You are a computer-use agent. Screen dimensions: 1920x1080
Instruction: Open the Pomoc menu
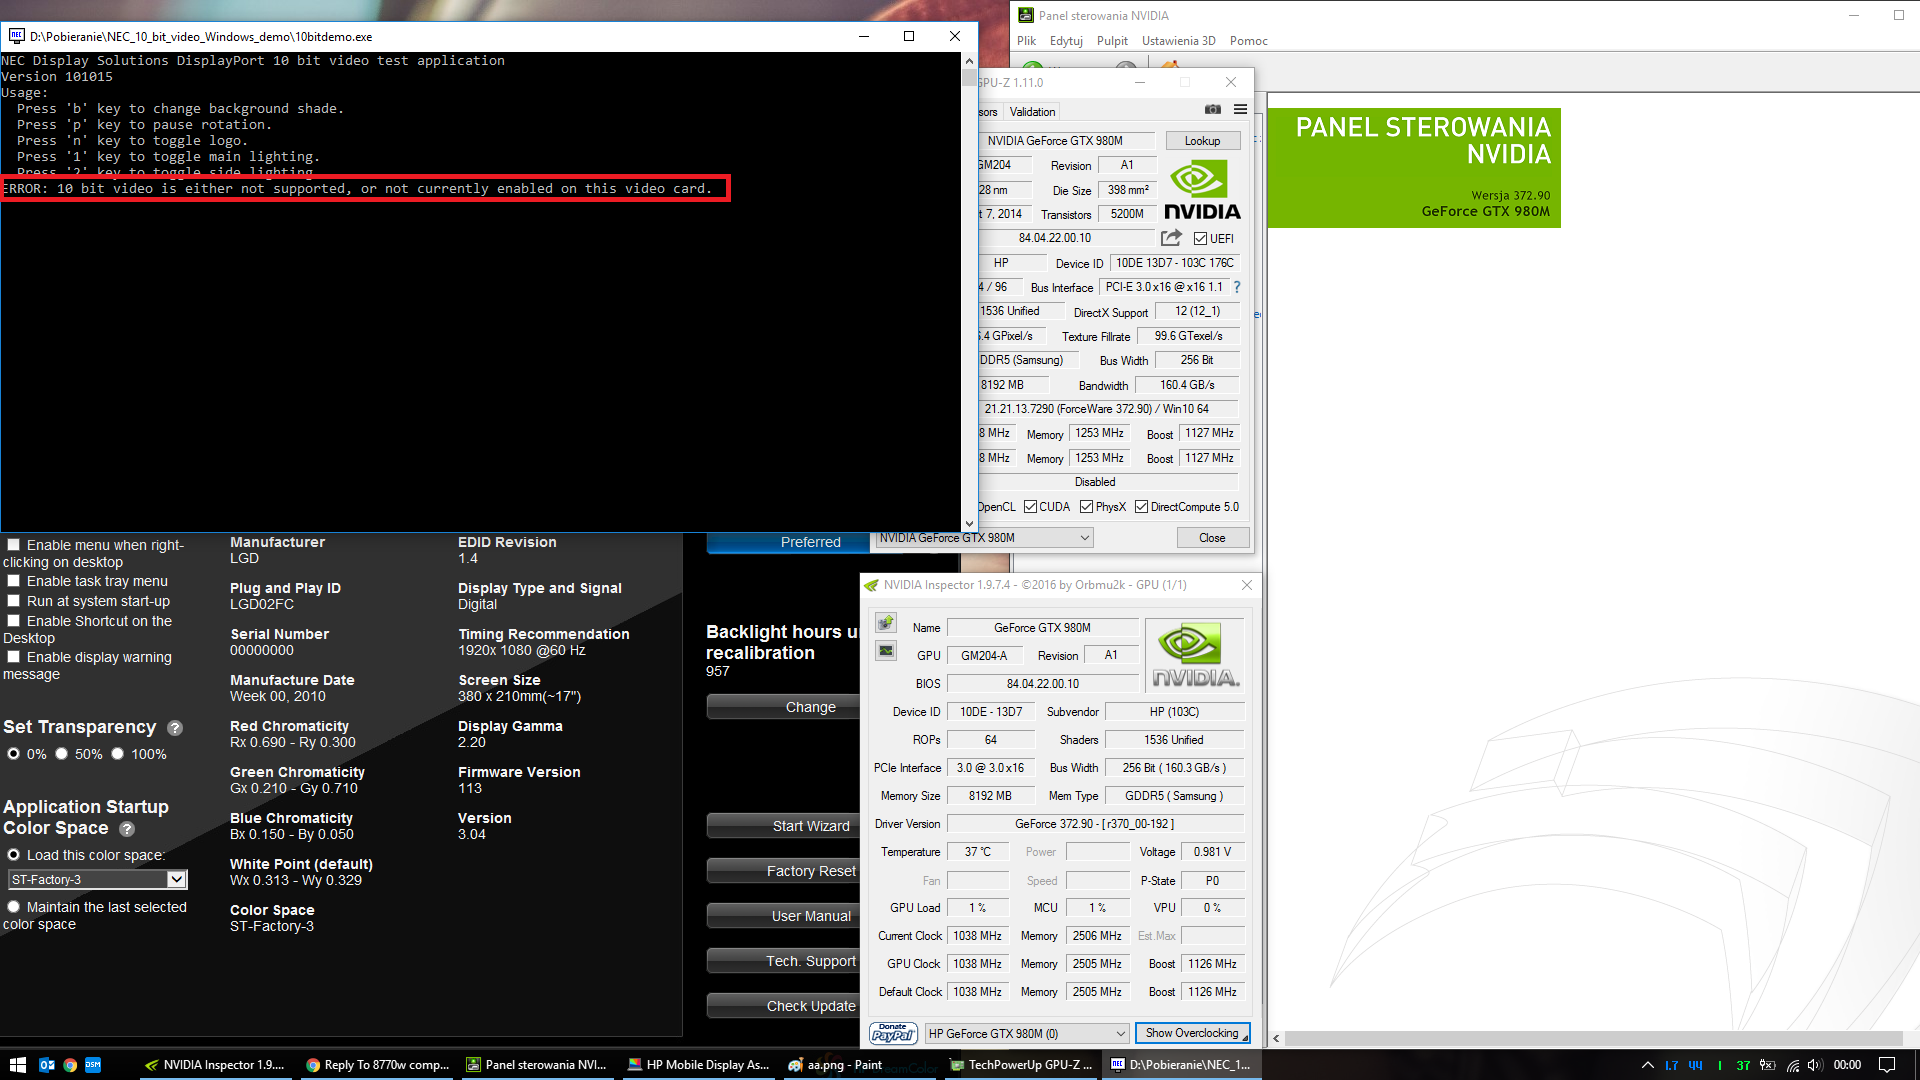pos(1249,41)
